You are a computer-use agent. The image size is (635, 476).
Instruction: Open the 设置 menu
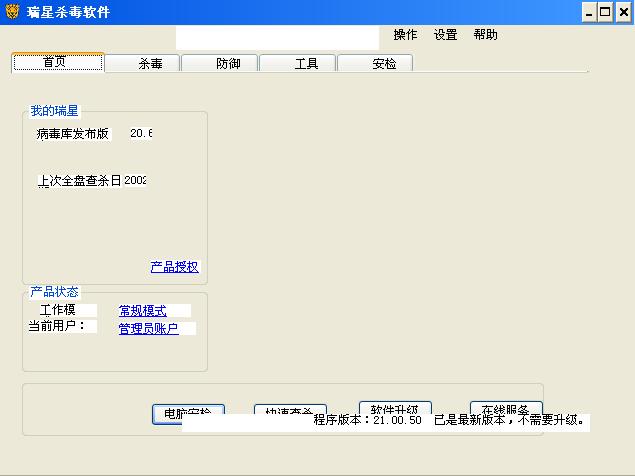[445, 35]
